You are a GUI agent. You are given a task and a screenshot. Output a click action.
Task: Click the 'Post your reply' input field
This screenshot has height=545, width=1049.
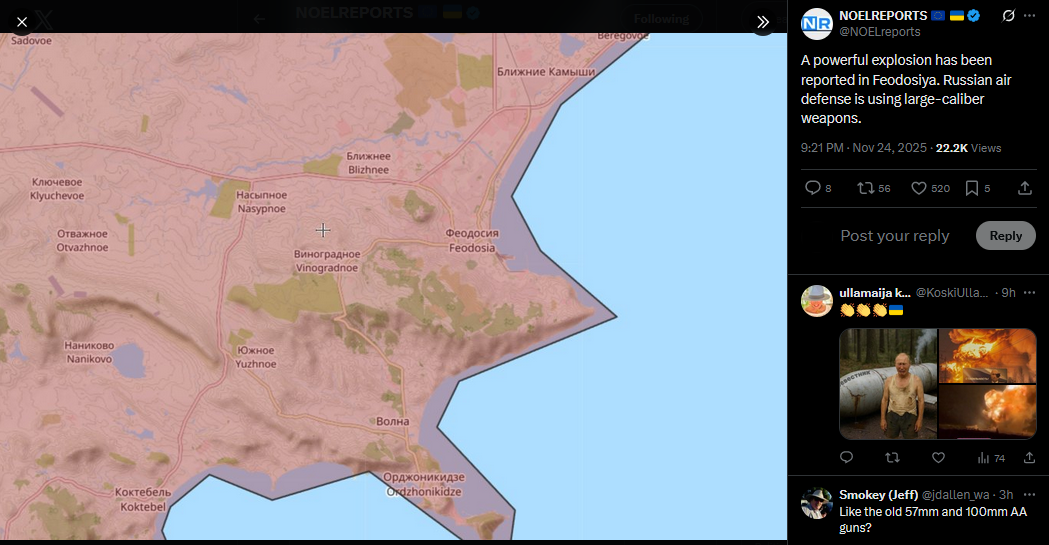pos(894,236)
